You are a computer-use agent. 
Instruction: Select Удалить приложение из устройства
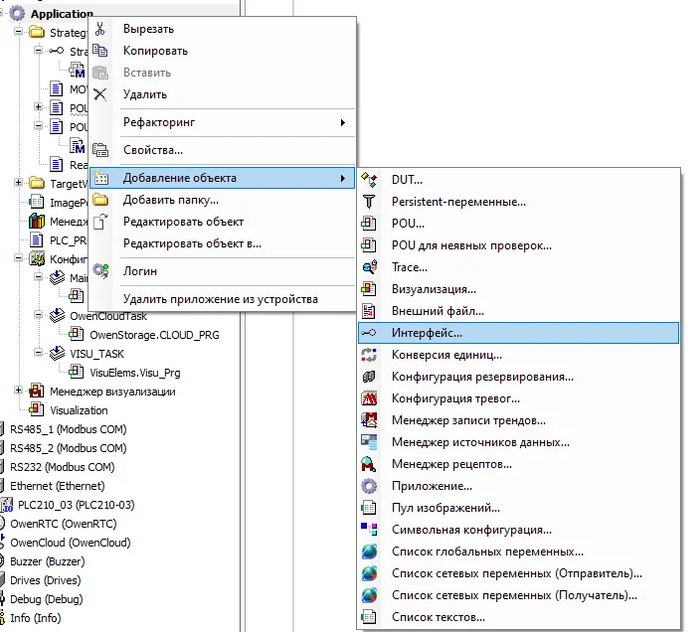pos(221,299)
